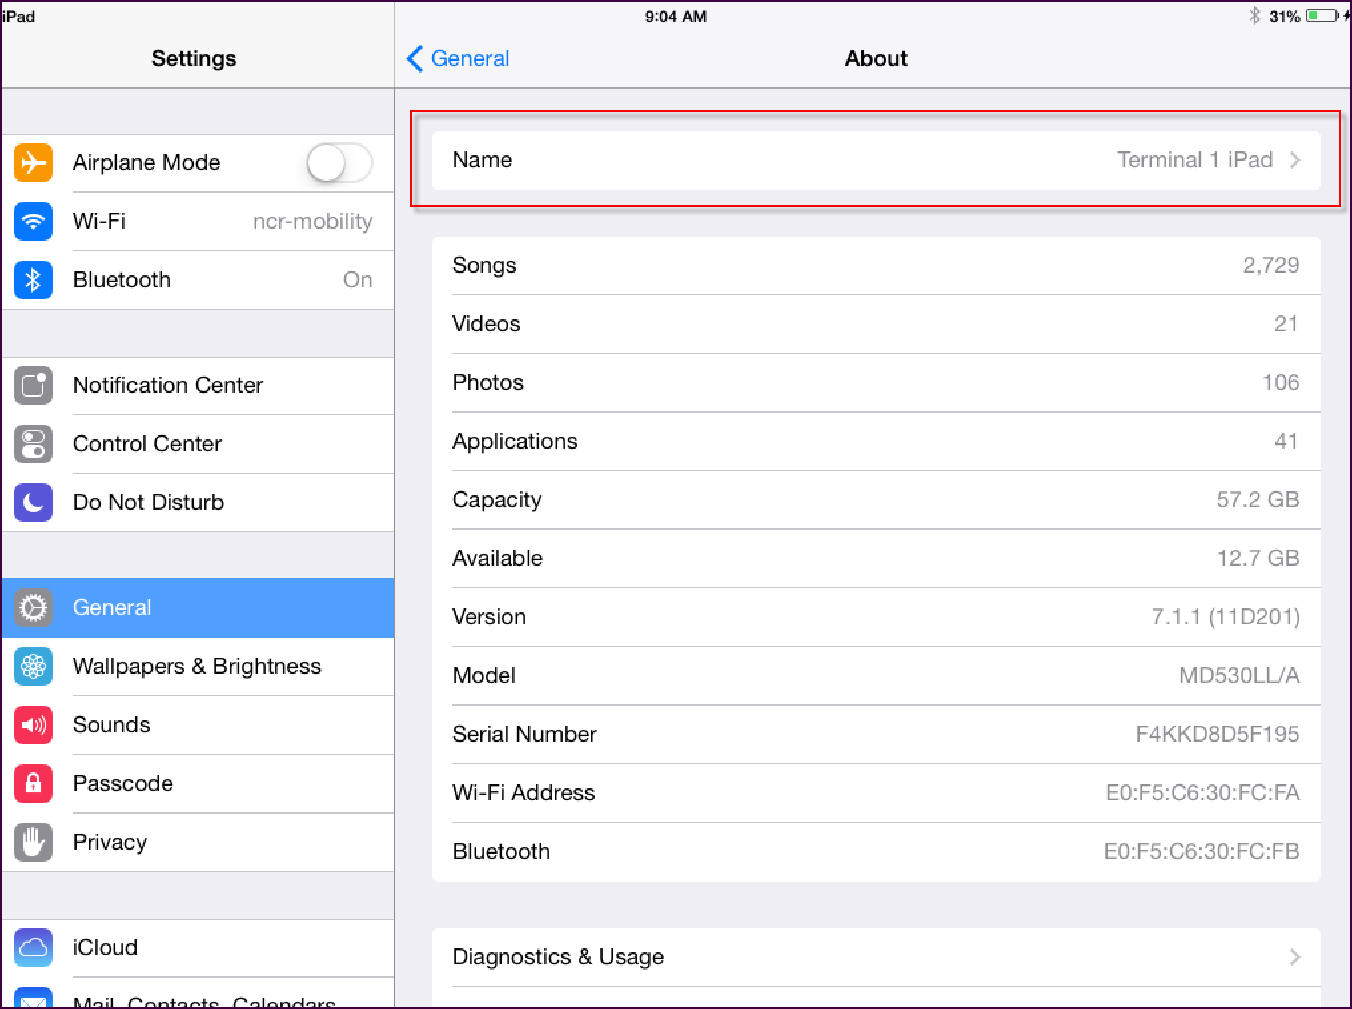
Task: Open Passcode settings
Action: [x=198, y=783]
